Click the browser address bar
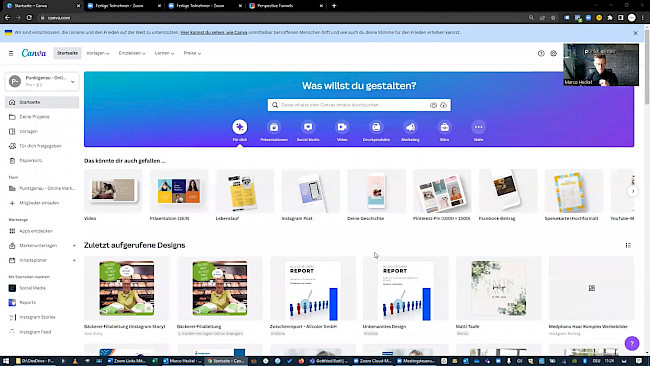Image resolution: width=650 pixels, height=366 pixels. point(282,18)
